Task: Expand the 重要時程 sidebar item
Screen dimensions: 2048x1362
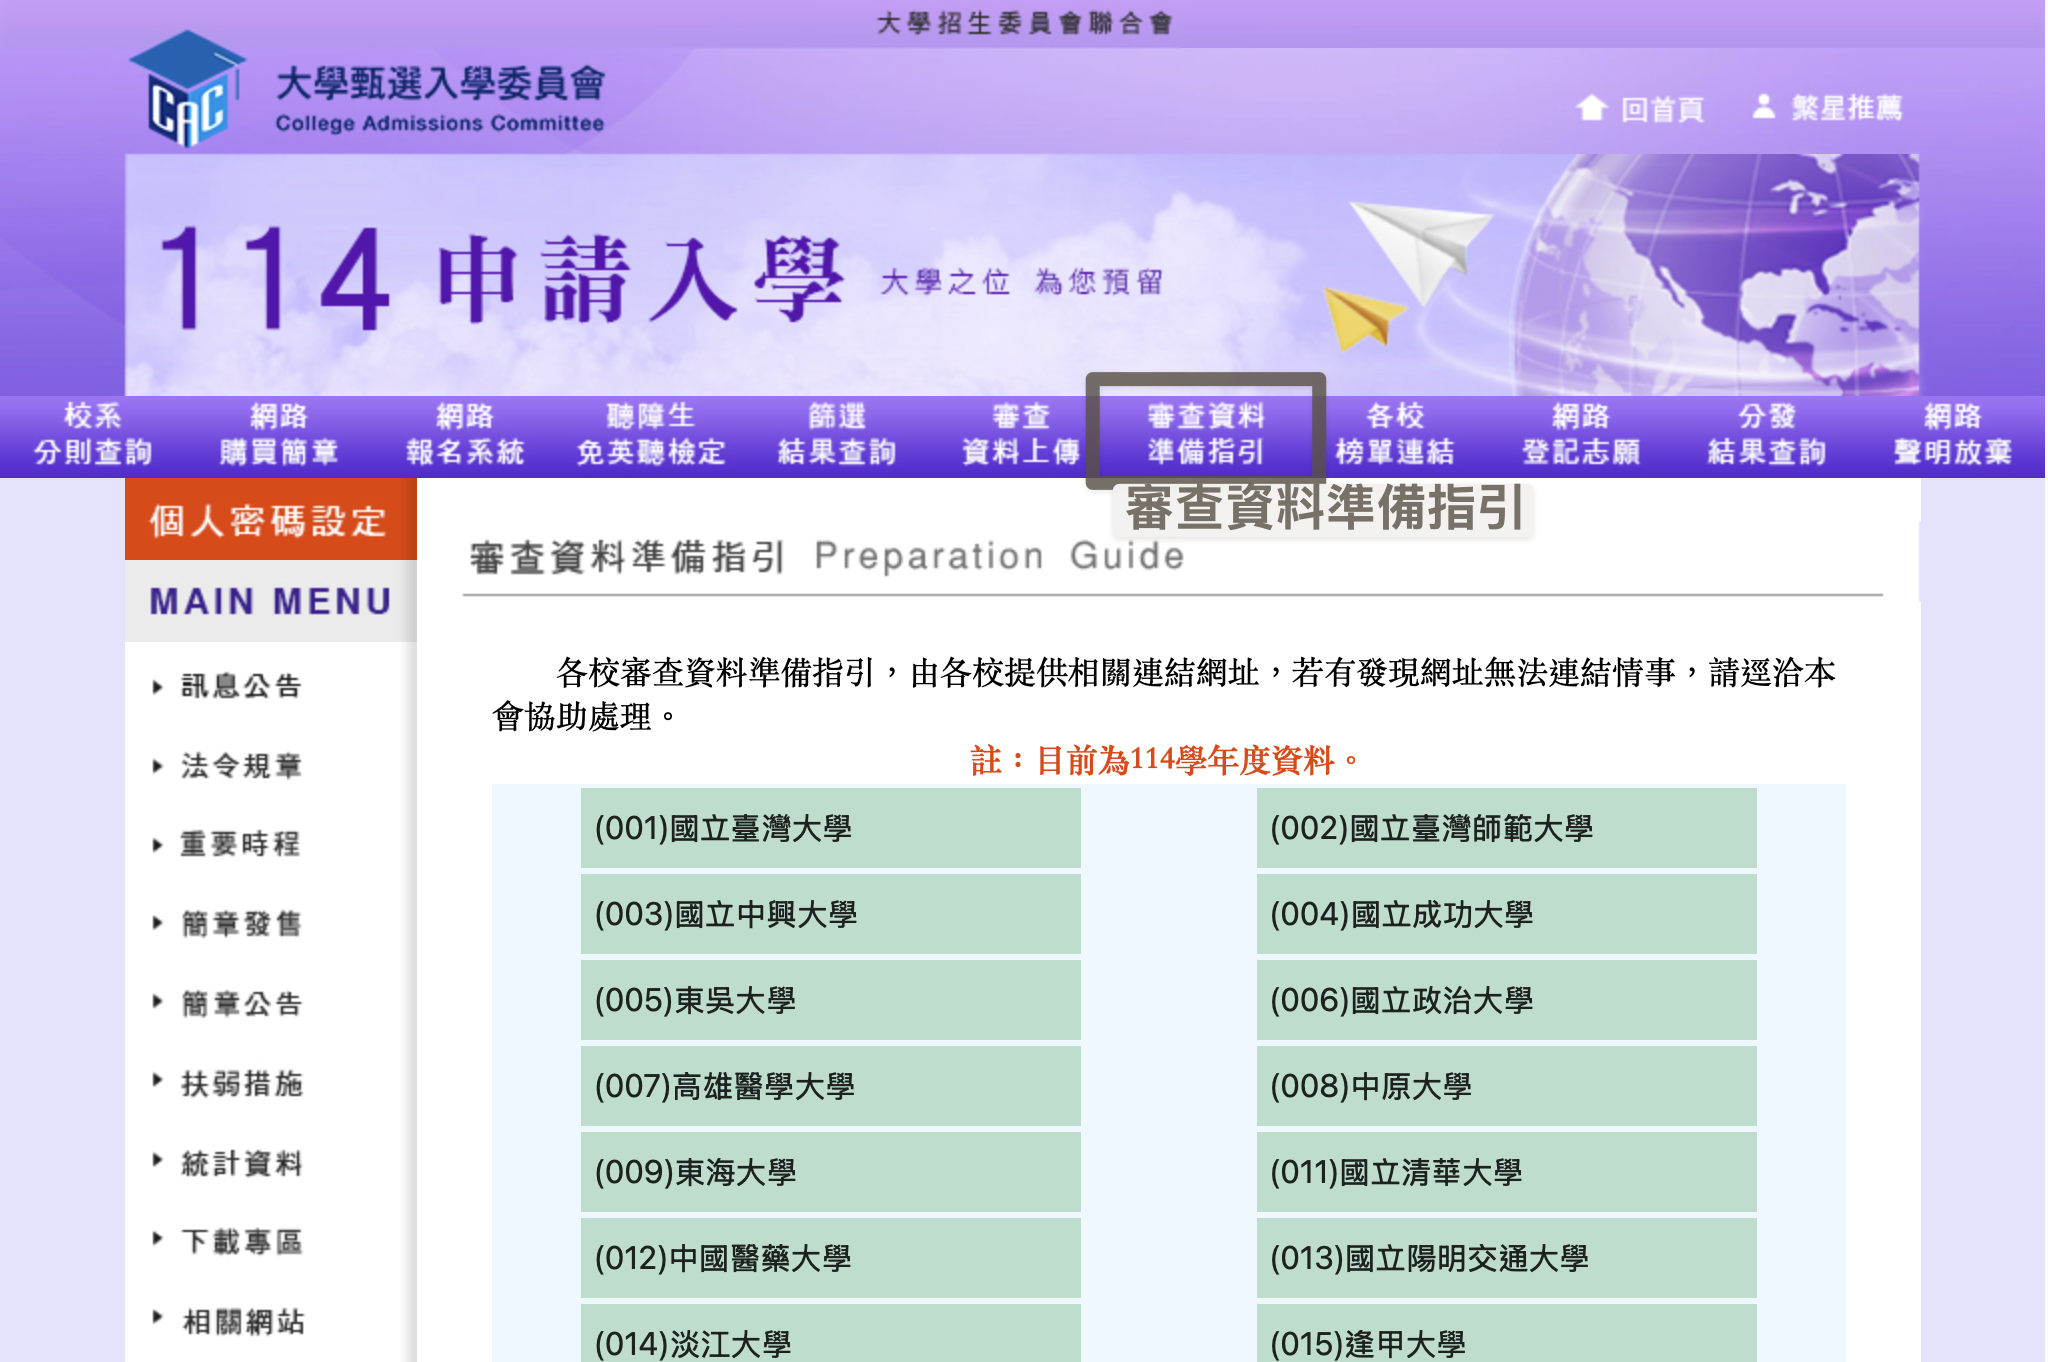Action: tap(240, 845)
